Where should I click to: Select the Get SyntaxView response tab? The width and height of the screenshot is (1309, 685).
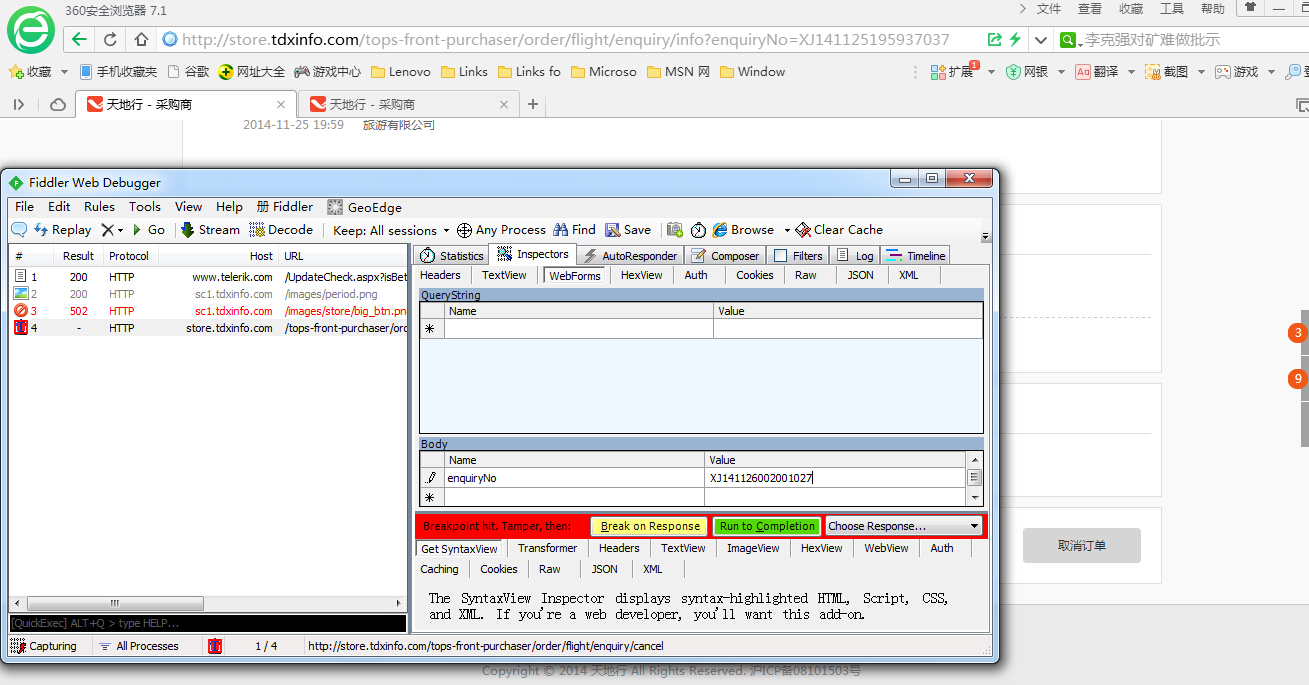(459, 549)
